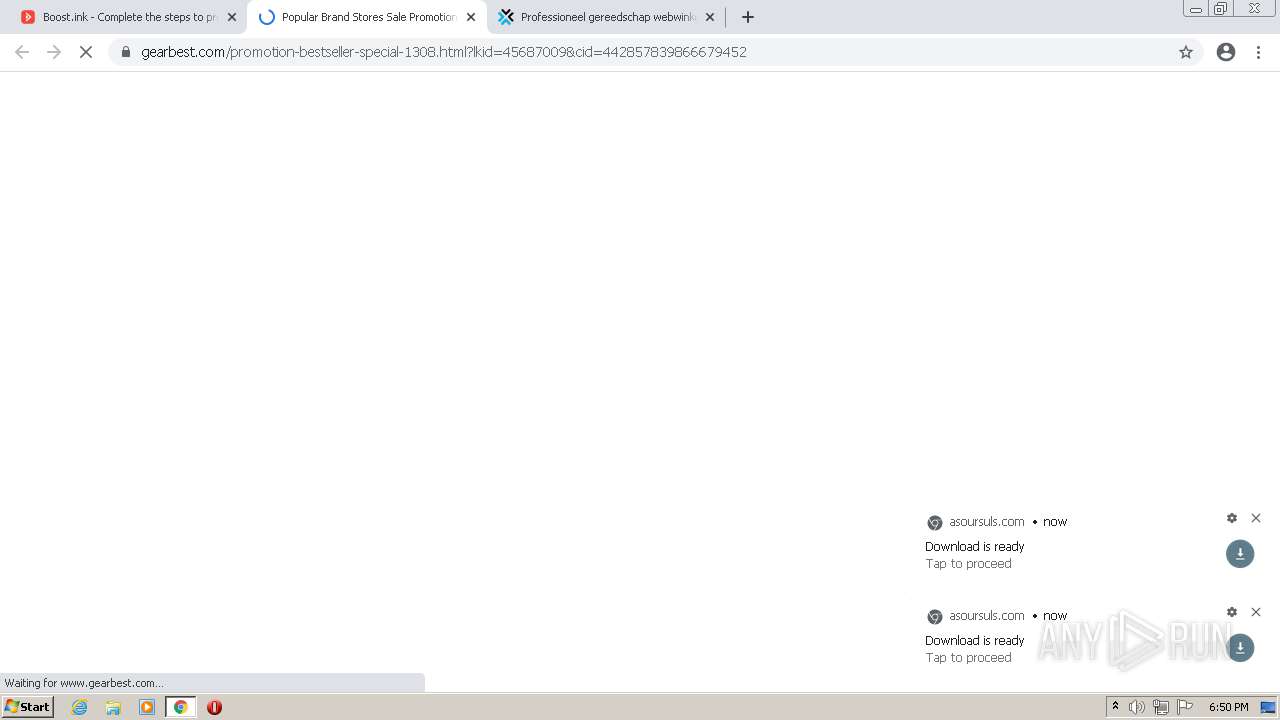
Task: Click download icon in second notification
Action: (1240, 648)
